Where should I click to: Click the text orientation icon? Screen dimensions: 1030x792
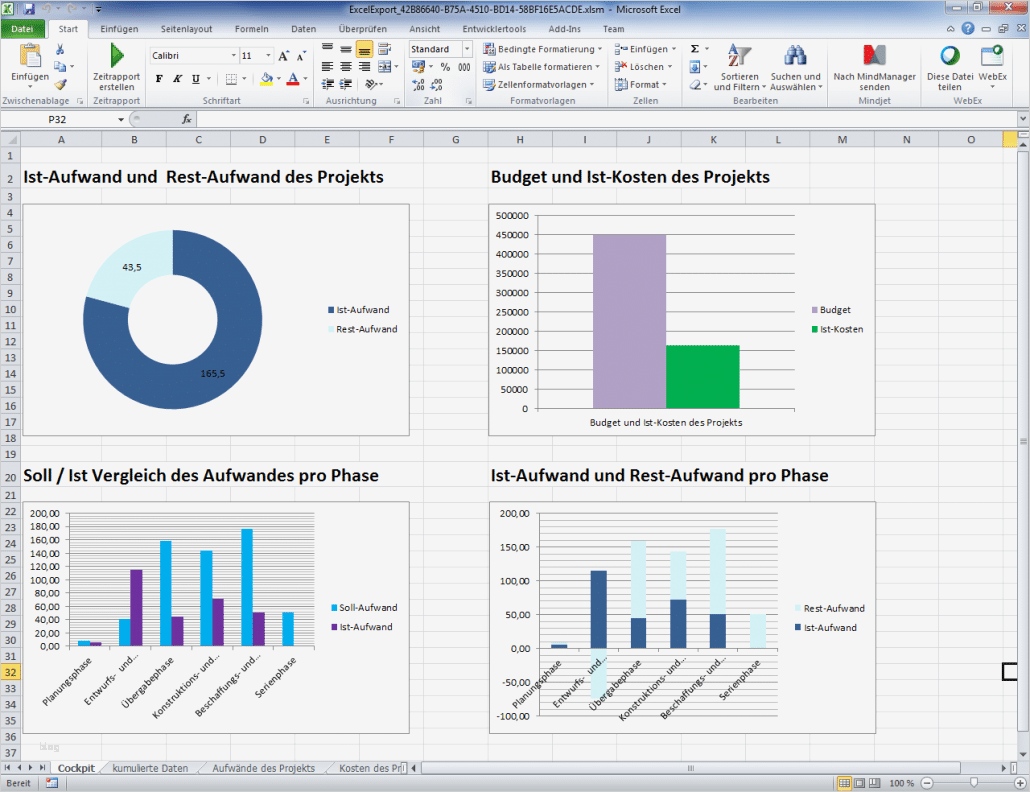tap(371, 84)
